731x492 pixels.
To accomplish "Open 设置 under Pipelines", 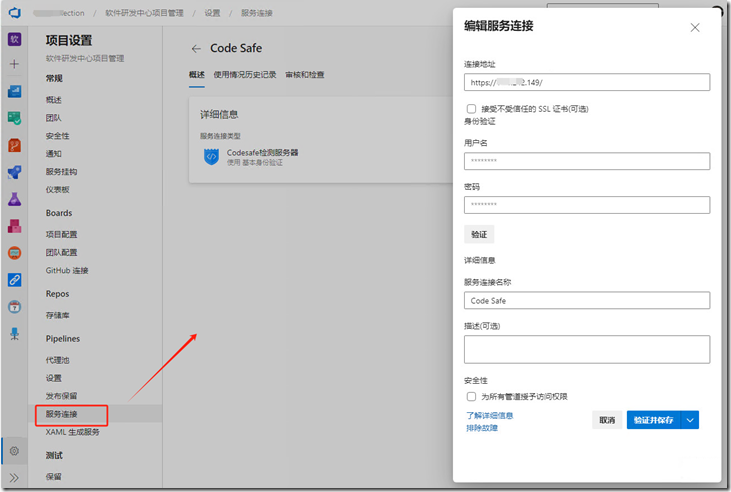I will pos(54,378).
